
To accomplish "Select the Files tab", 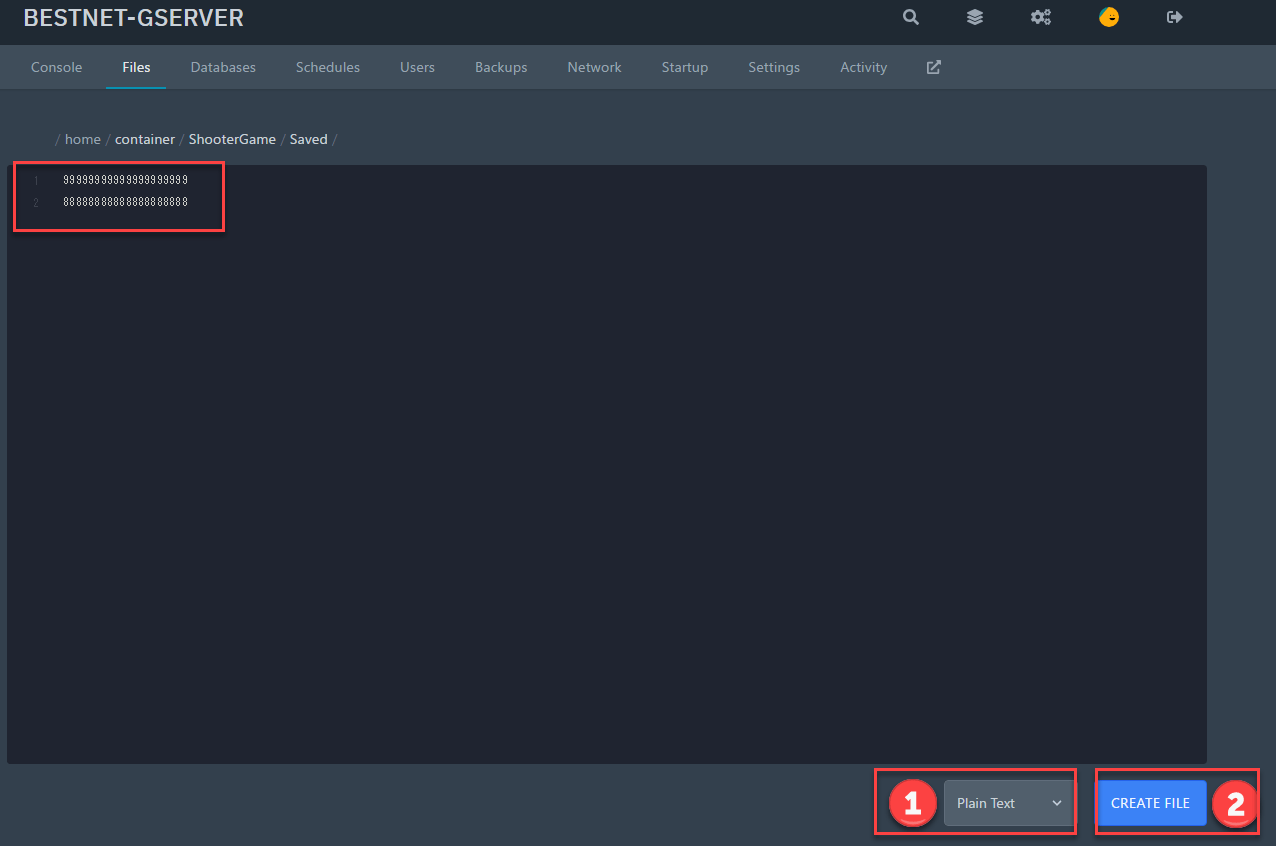I will pyautogui.click(x=136, y=67).
